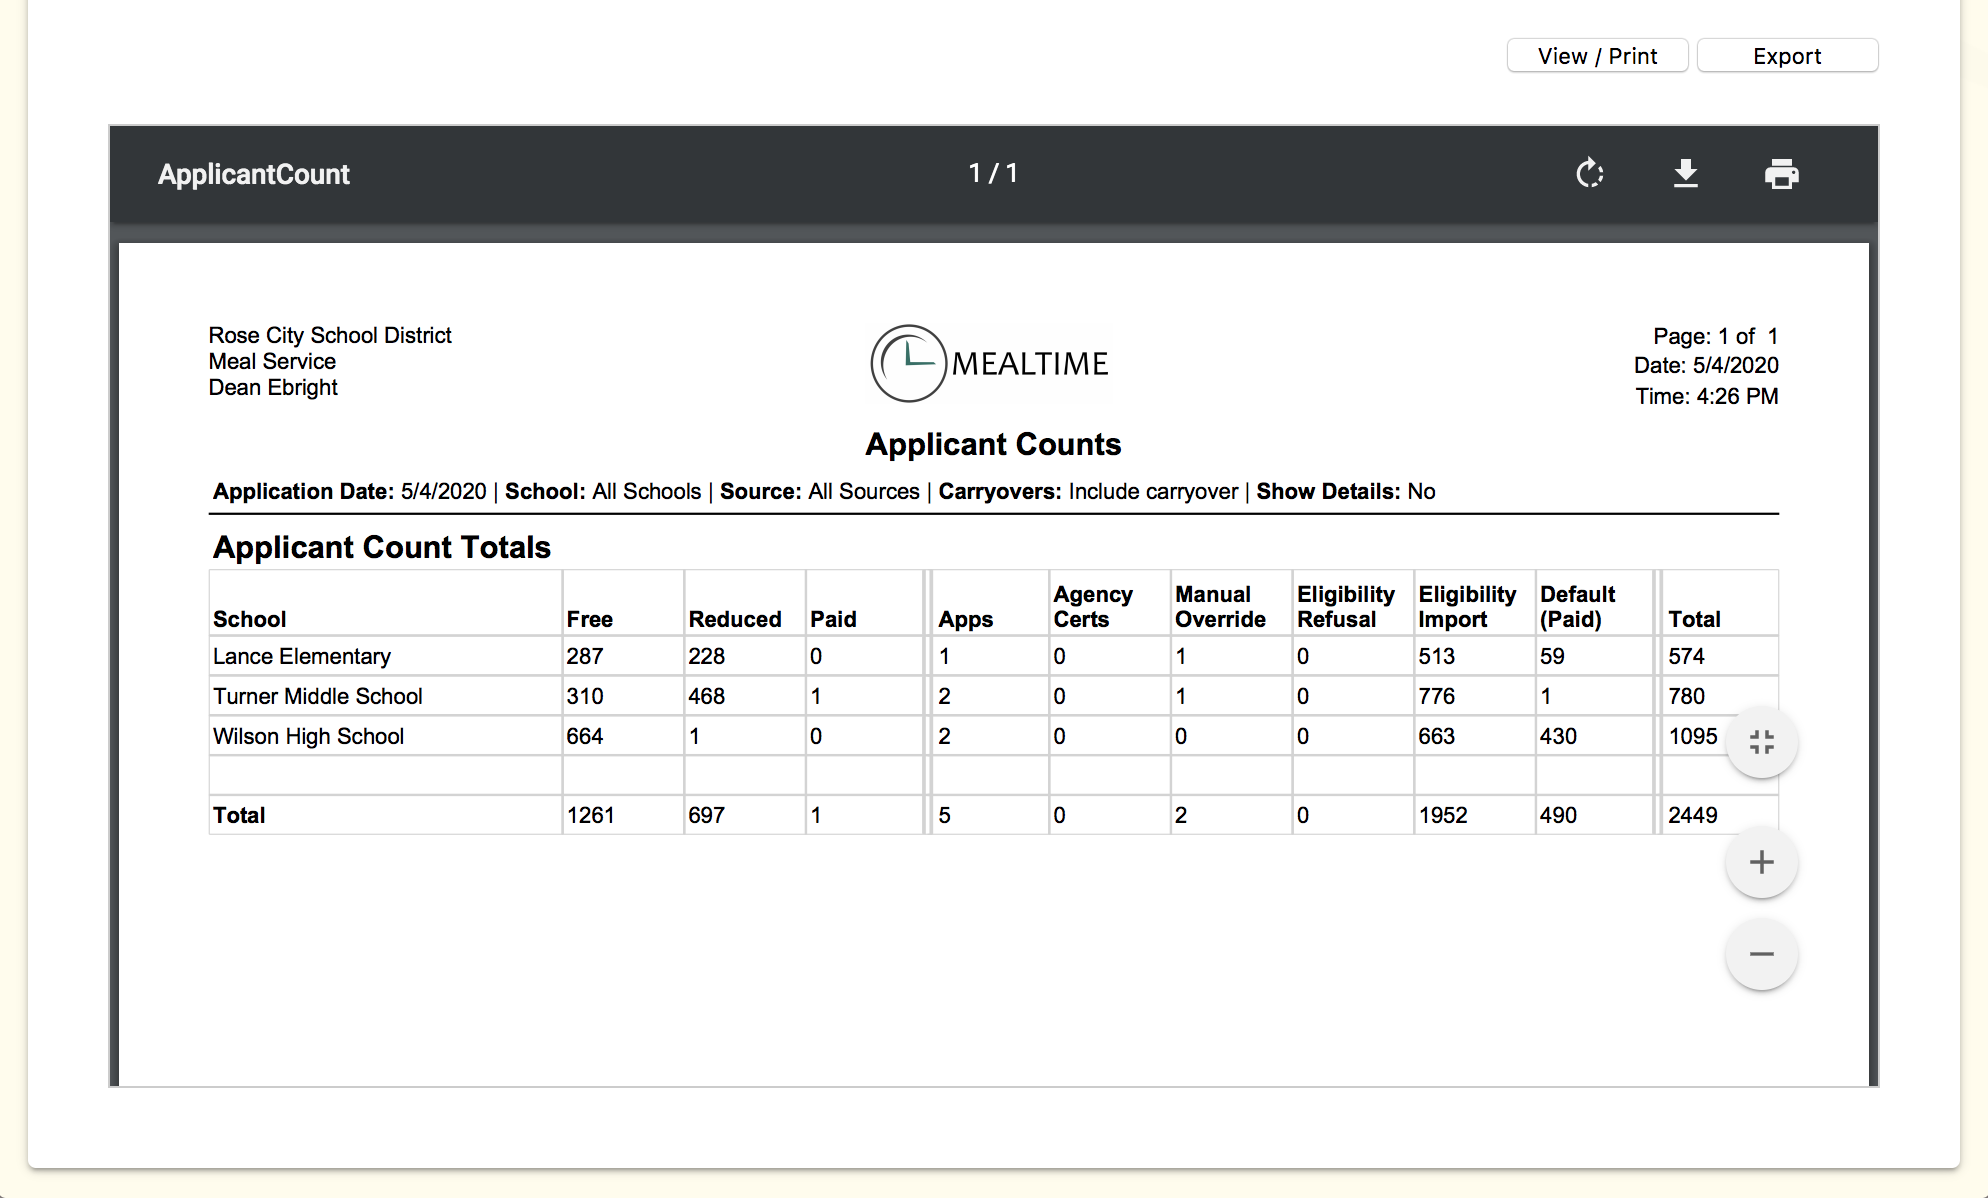Download the ApplicantCount PDF
The width and height of the screenshot is (1988, 1198).
pos(1686,174)
